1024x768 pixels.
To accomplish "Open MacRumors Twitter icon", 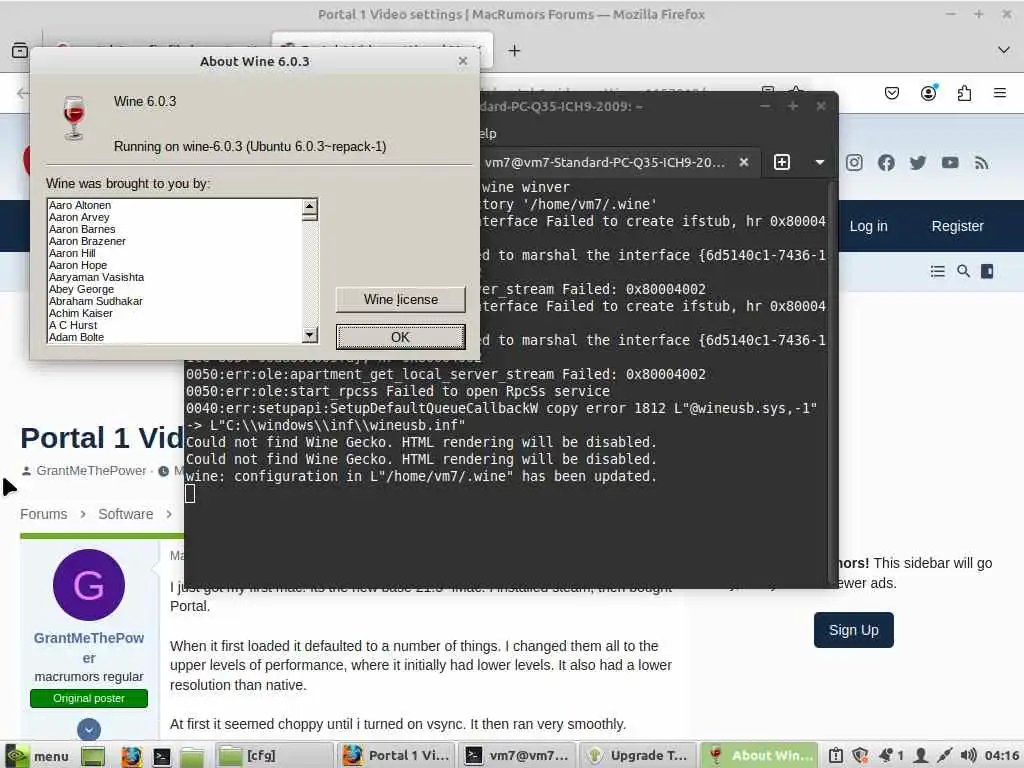I will click(918, 163).
